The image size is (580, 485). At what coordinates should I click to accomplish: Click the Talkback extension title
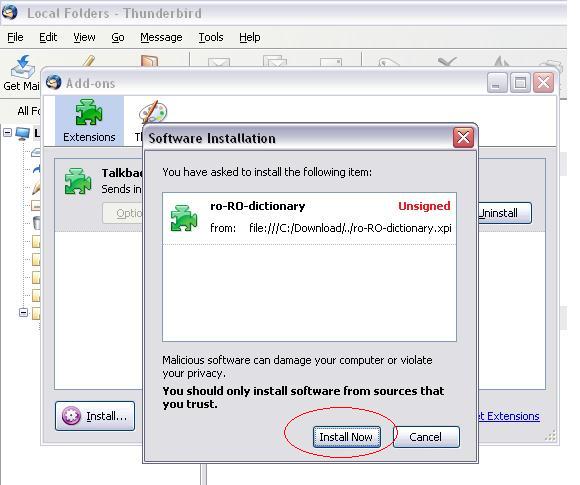(122, 173)
